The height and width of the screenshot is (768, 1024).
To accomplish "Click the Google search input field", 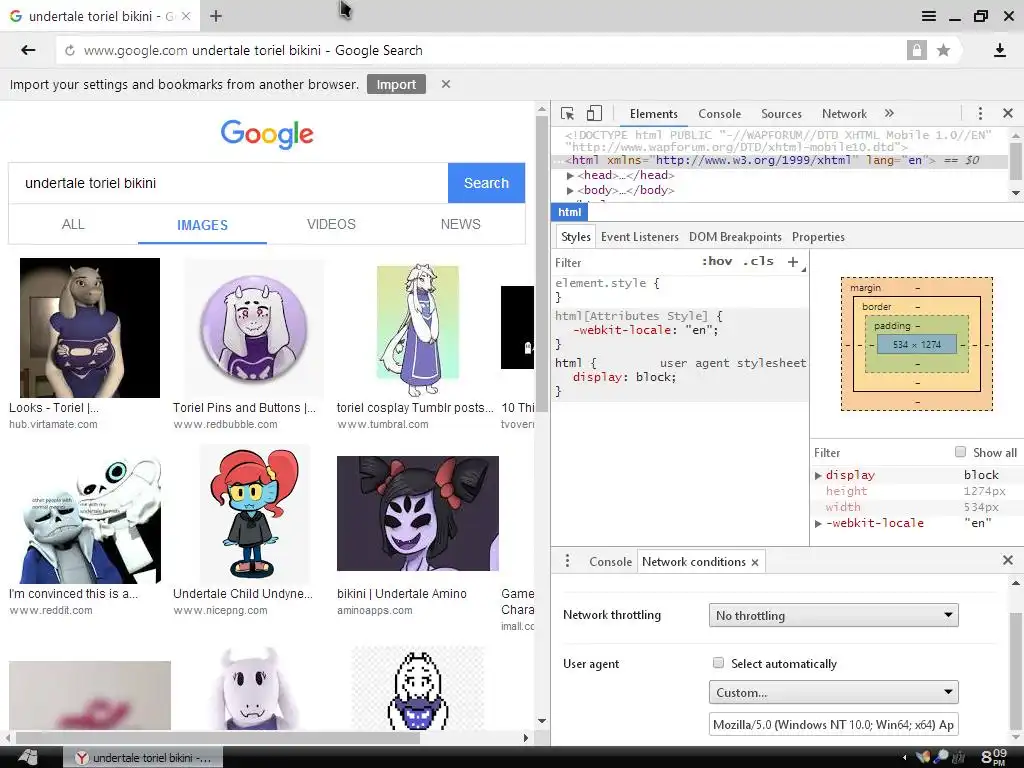I will 229,183.
